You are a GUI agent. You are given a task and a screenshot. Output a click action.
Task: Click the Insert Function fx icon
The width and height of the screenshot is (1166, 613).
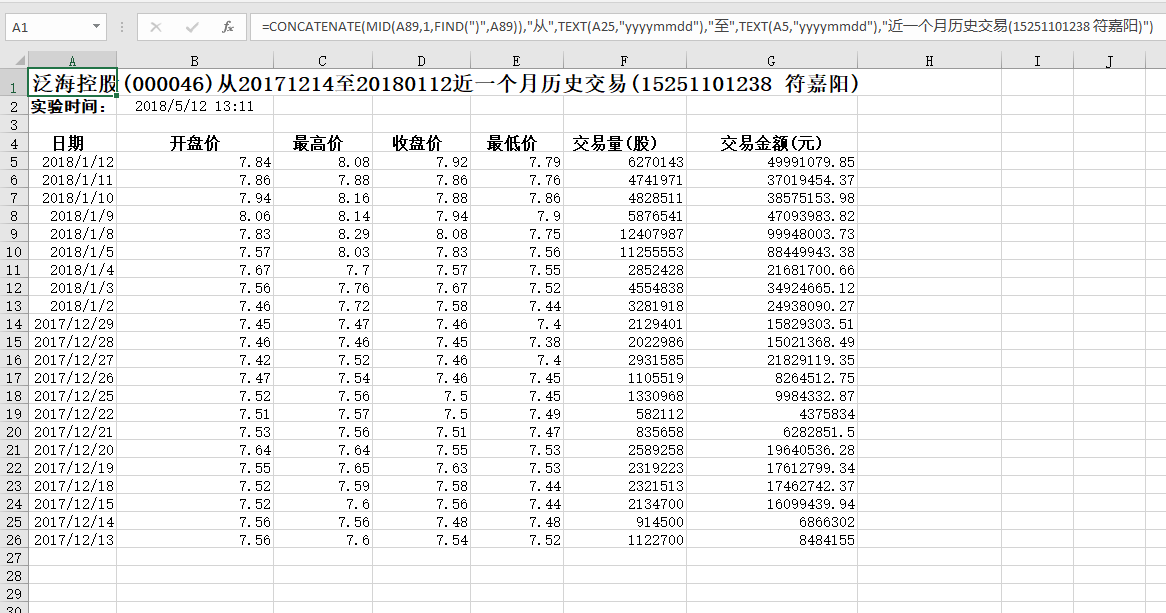coord(227,27)
